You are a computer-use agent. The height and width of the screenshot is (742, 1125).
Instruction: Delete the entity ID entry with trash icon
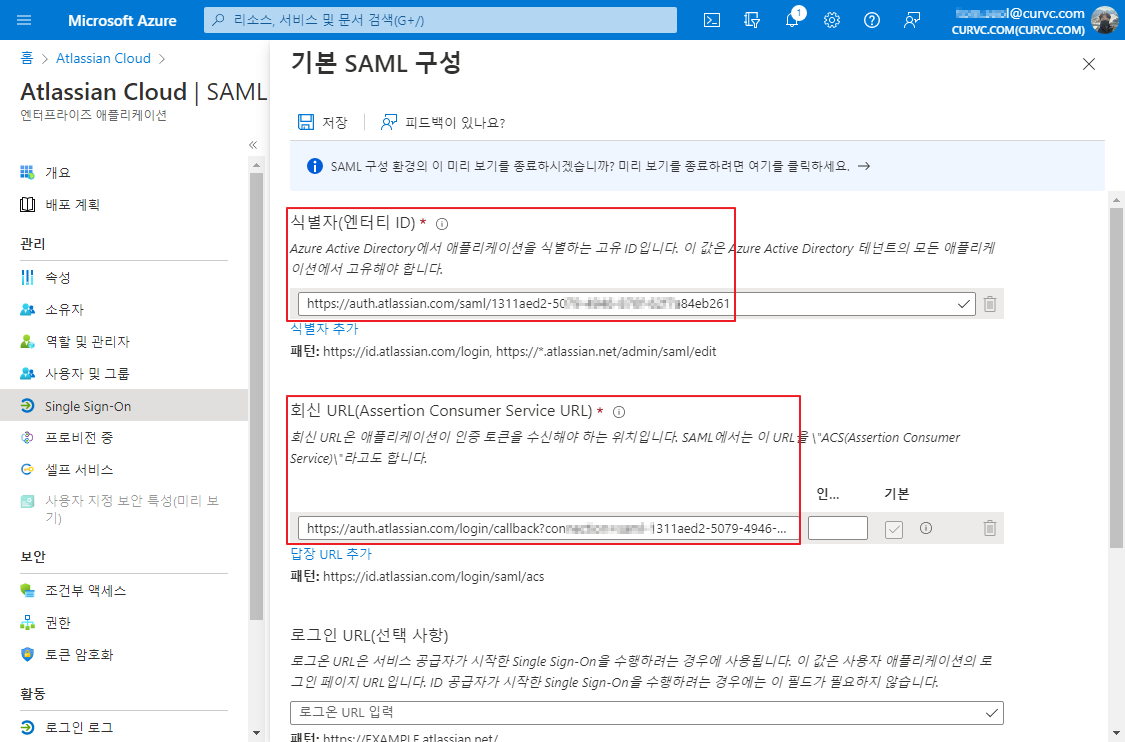[x=990, y=304]
